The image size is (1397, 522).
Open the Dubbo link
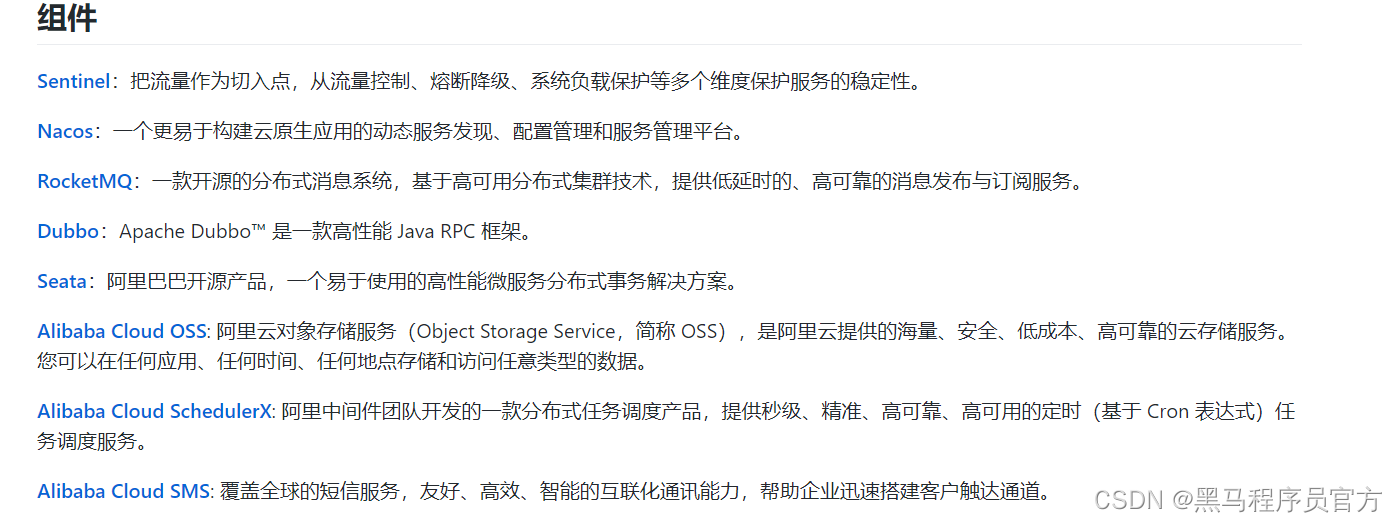click(x=68, y=232)
